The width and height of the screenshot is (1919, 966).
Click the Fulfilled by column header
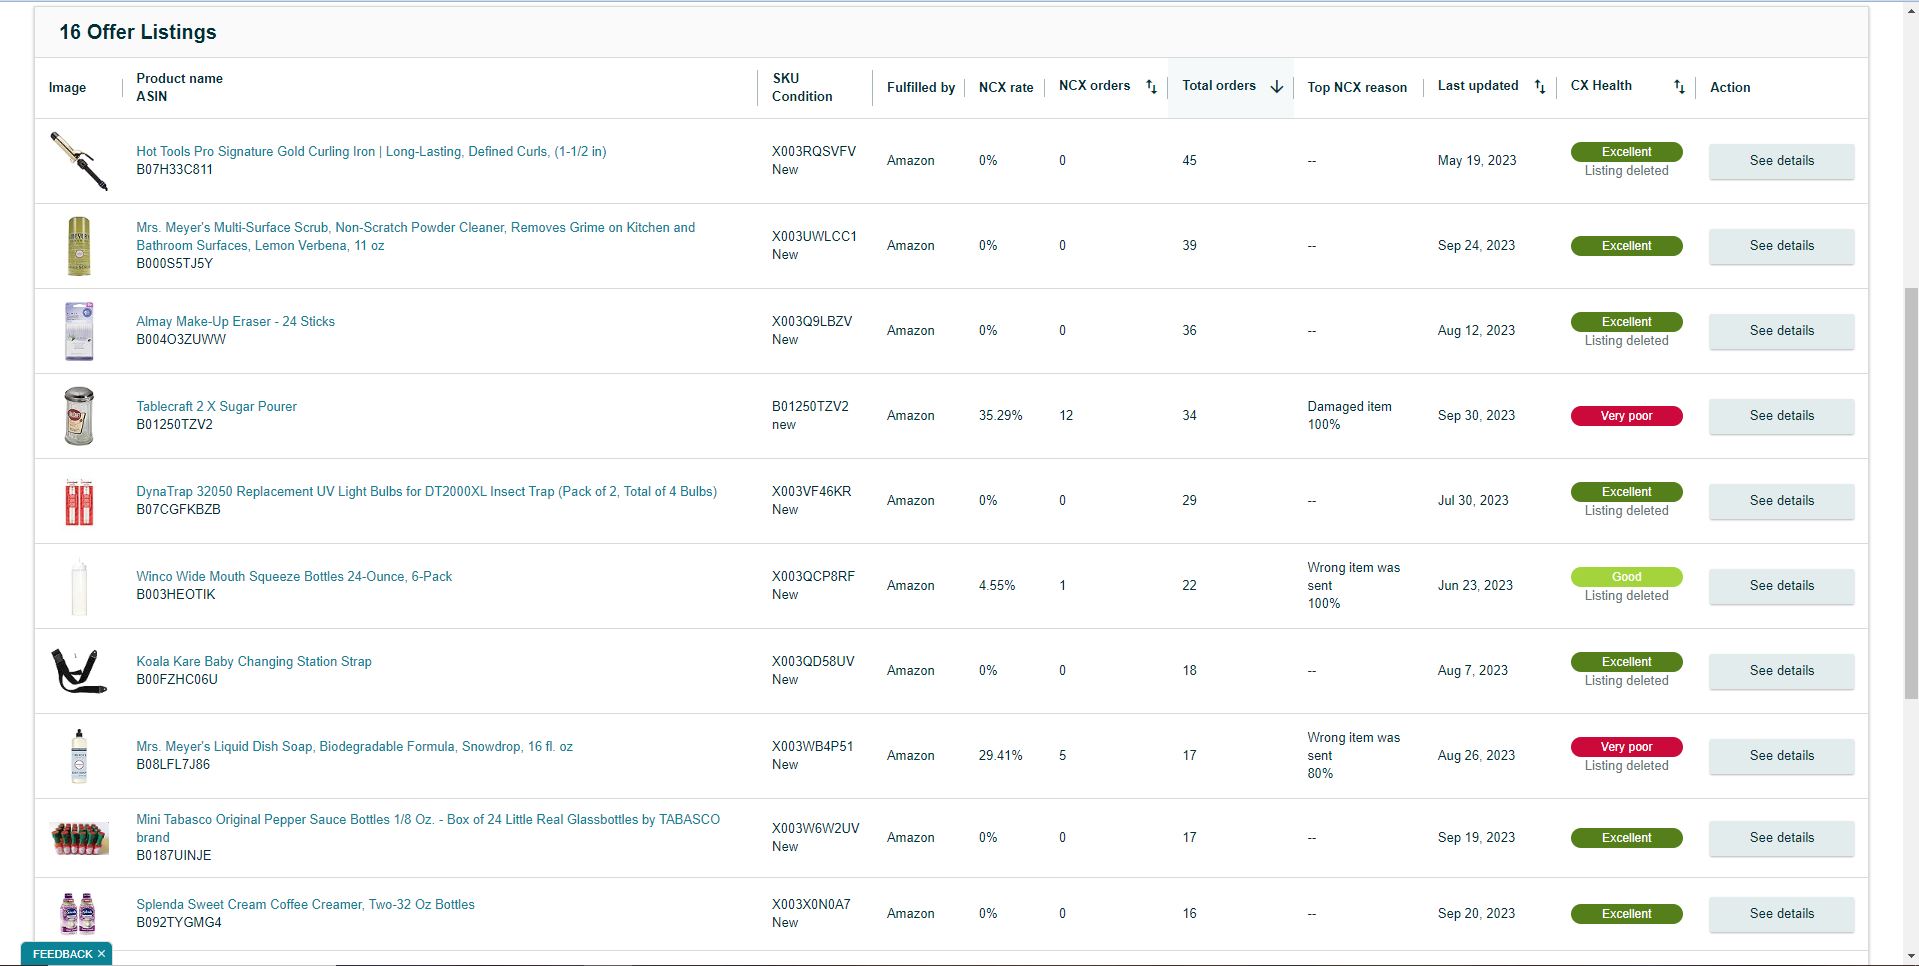pos(921,88)
